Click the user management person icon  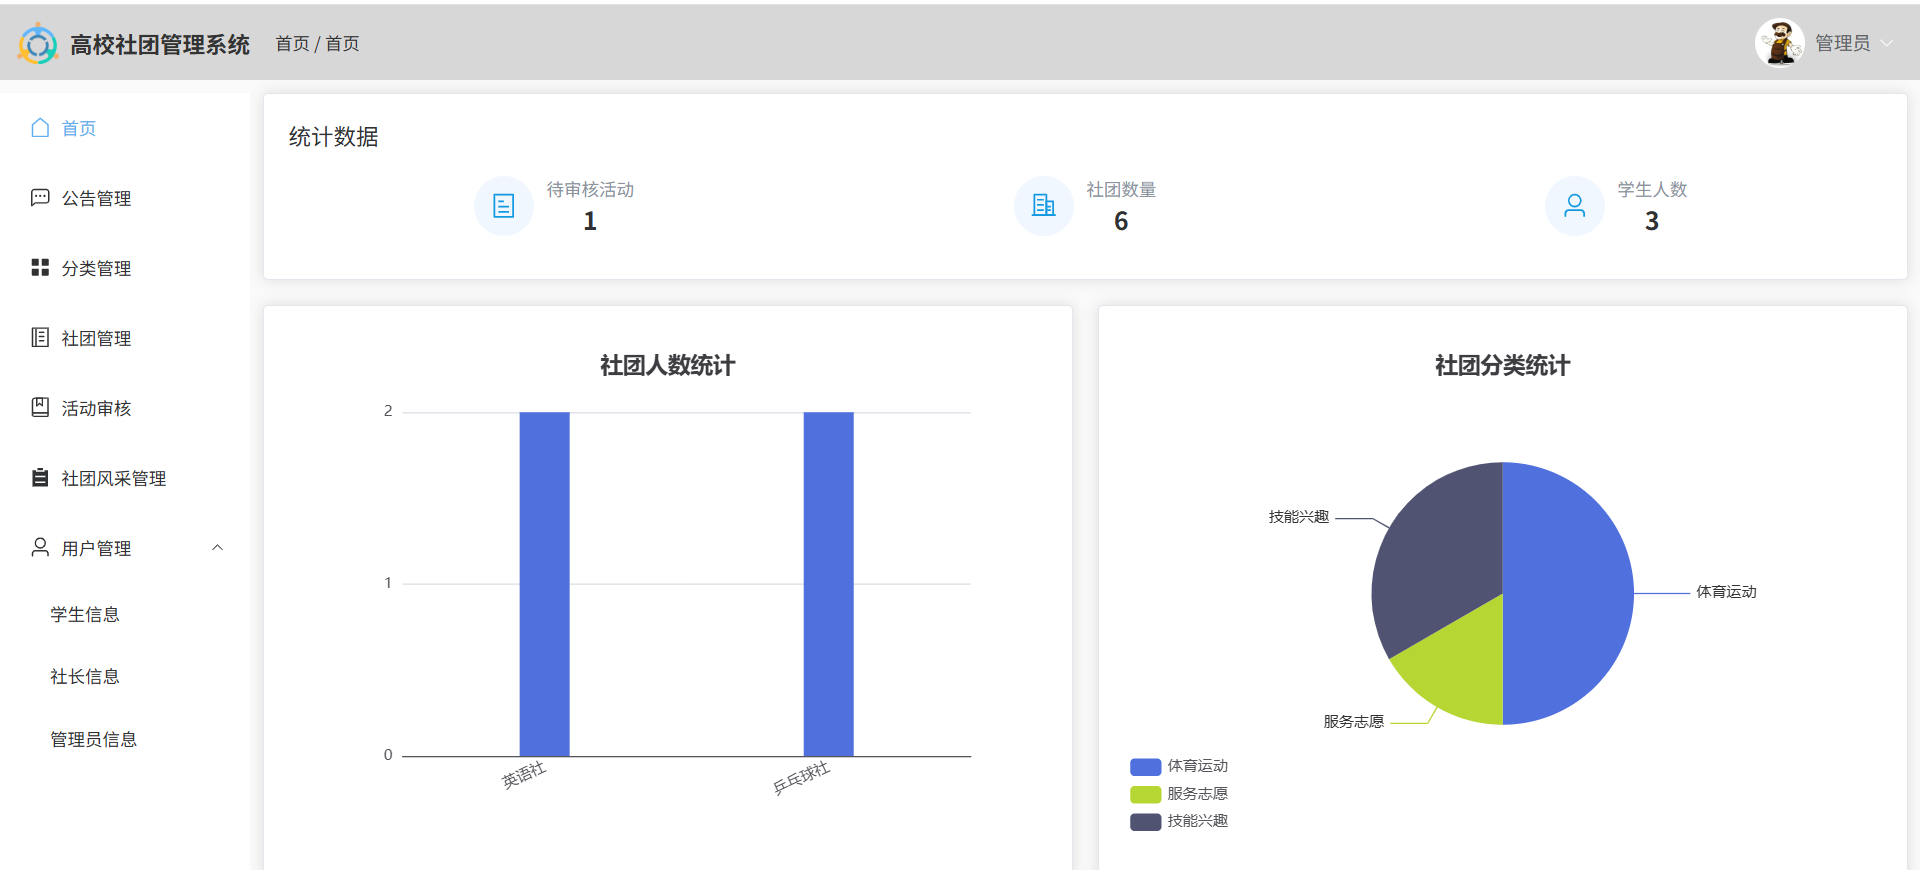click(x=40, y=548)
